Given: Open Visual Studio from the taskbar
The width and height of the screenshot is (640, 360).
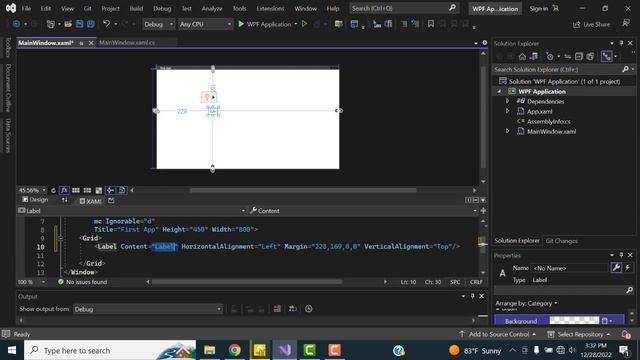Looking at the screenshot, I should tap(284, 350).
